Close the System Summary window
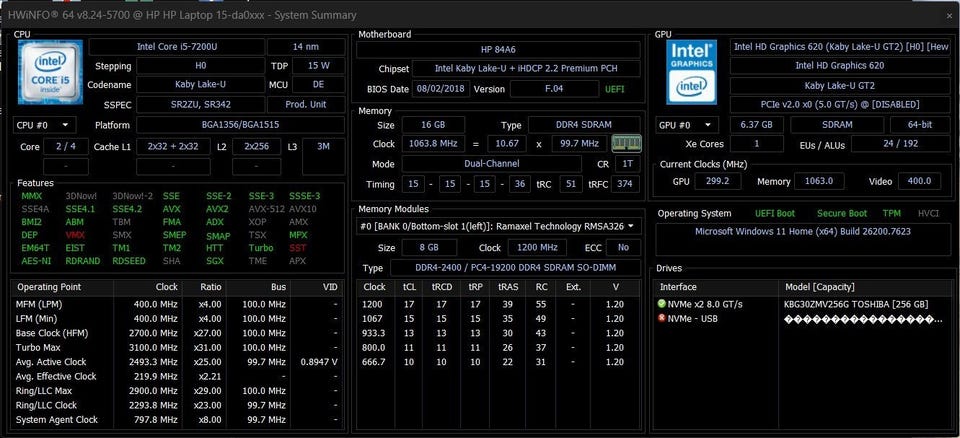This screenshot has height=438, width=960. pos(947,16)
